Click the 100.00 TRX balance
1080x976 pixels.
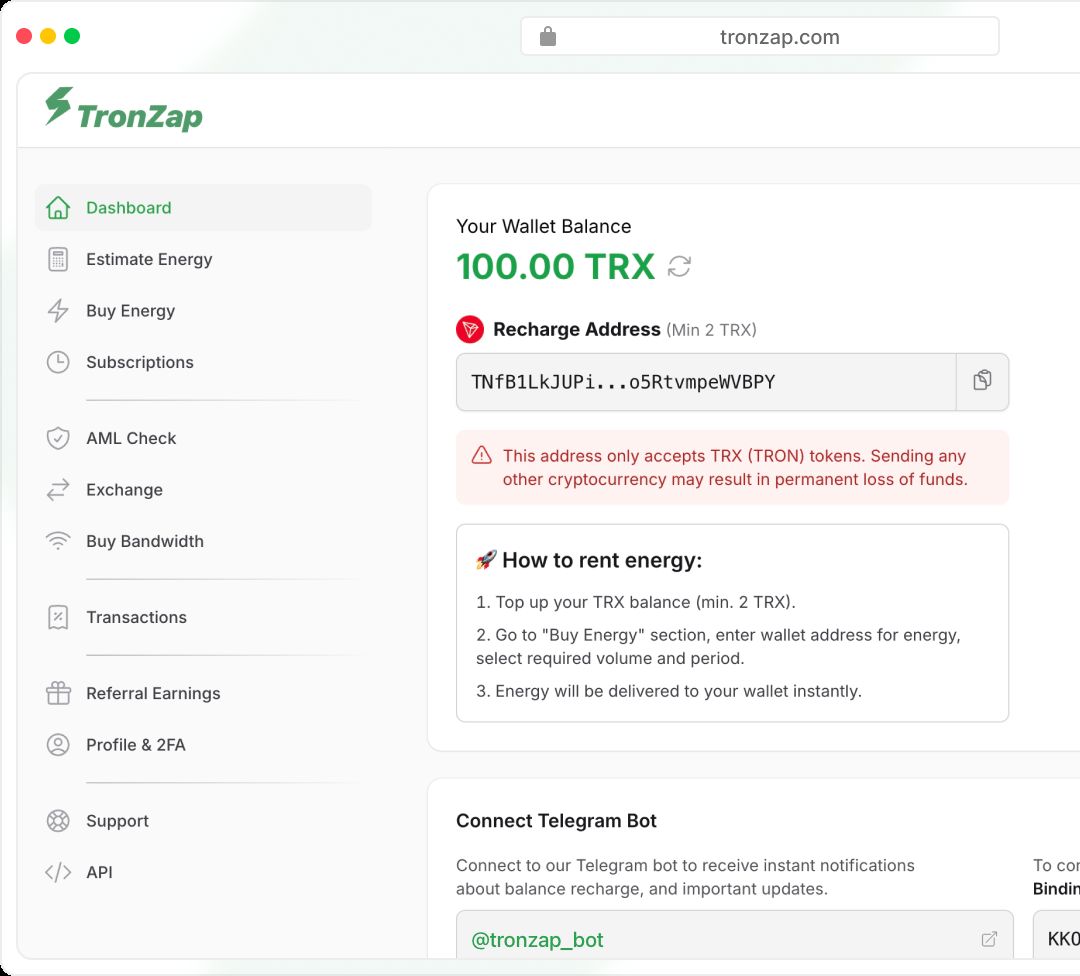(555, 267)
